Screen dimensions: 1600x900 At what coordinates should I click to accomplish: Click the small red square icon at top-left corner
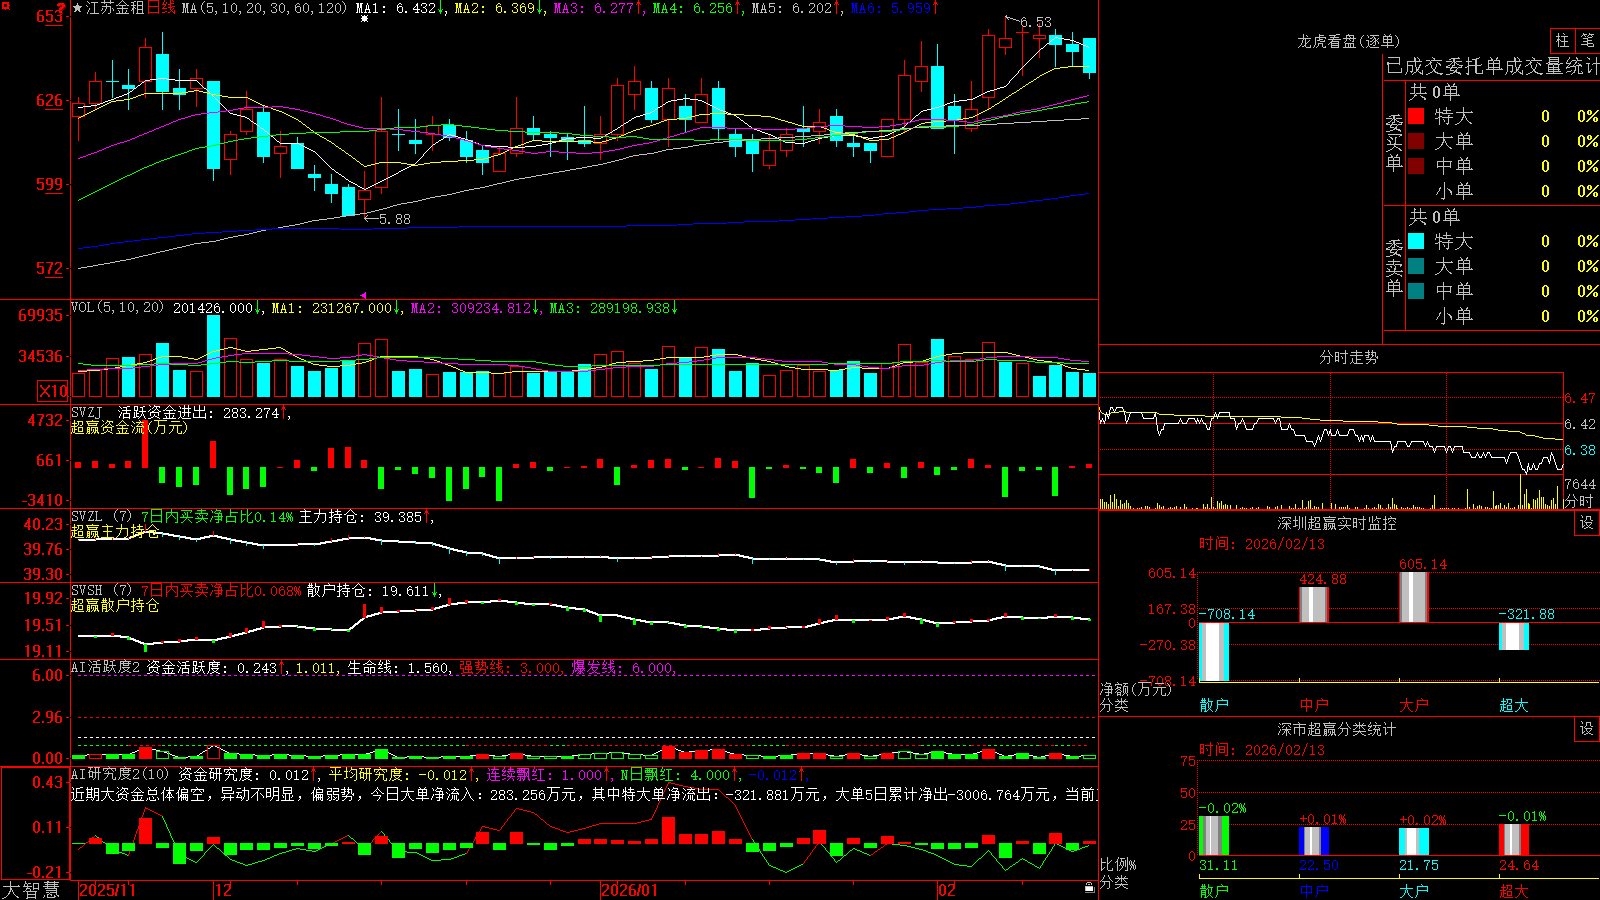pos(5,7)
